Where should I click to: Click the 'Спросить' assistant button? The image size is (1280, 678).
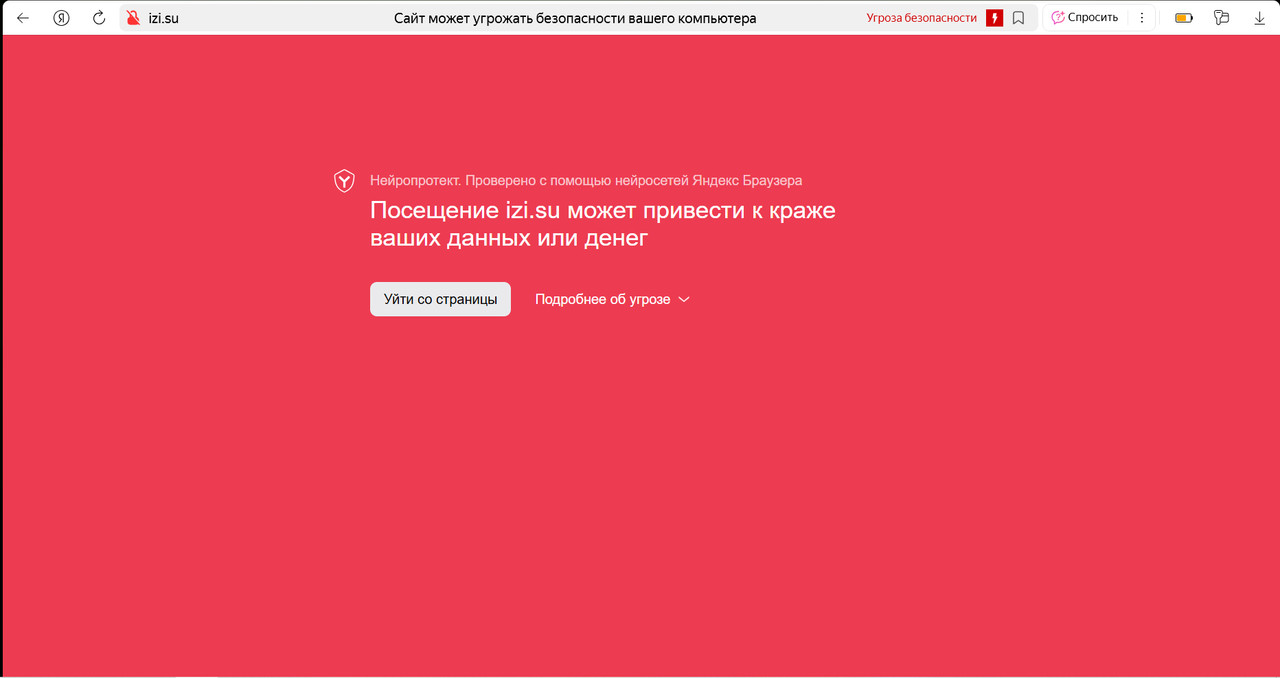coord(1085,18)
